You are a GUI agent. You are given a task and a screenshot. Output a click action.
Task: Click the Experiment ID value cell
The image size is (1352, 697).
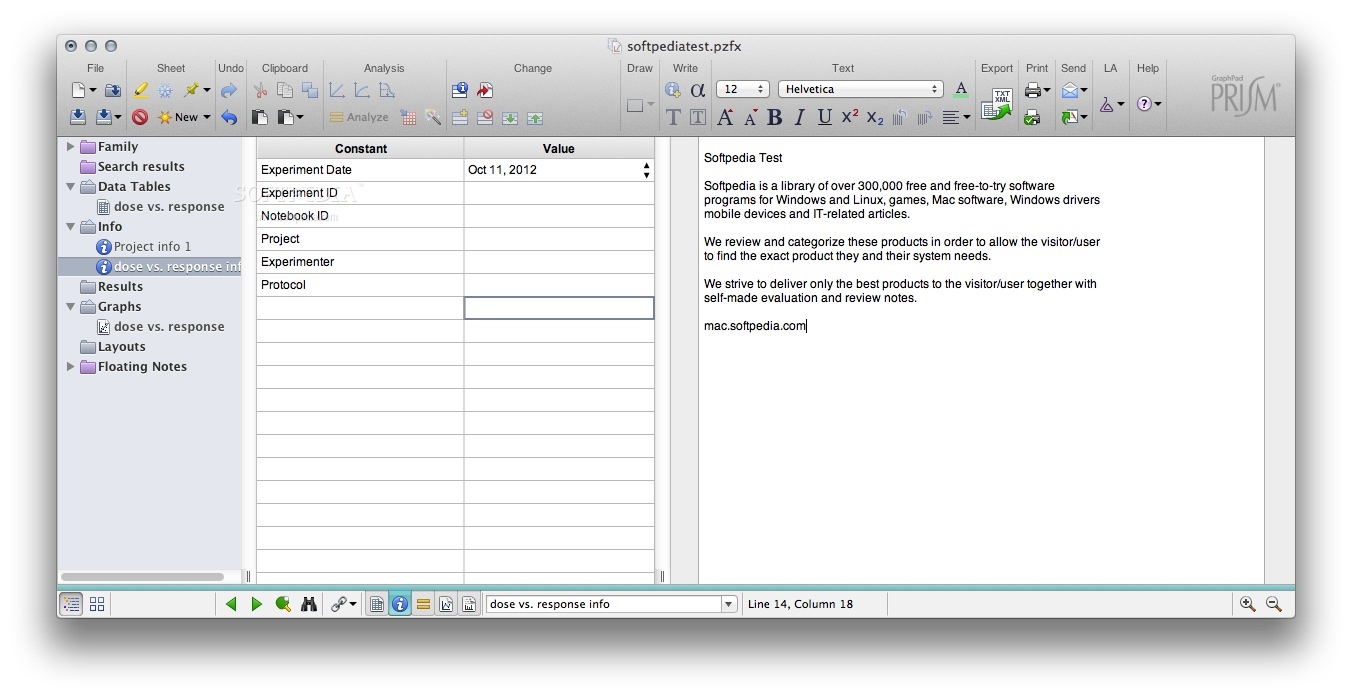pyautogui.click(x=559, y=193)
